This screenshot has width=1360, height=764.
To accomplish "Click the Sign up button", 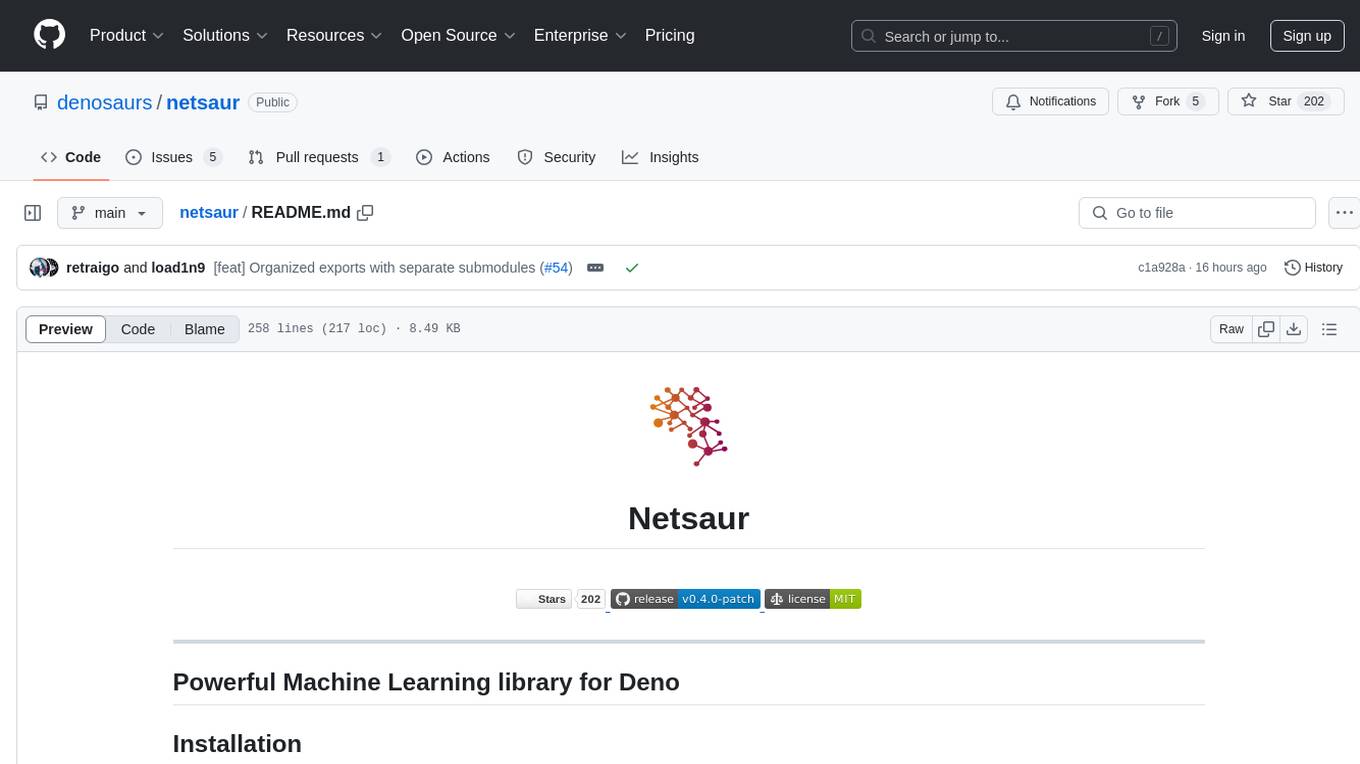I will click(1307, 36).
